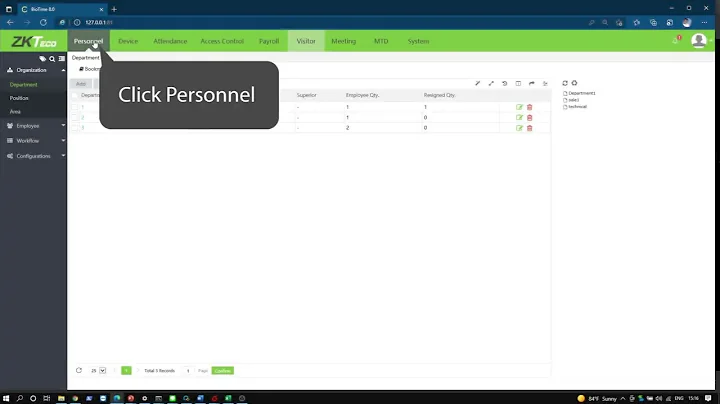Click the reset/undo icon in table toolbar
This screenshot has height=404, width=720.
click(505, 84)
